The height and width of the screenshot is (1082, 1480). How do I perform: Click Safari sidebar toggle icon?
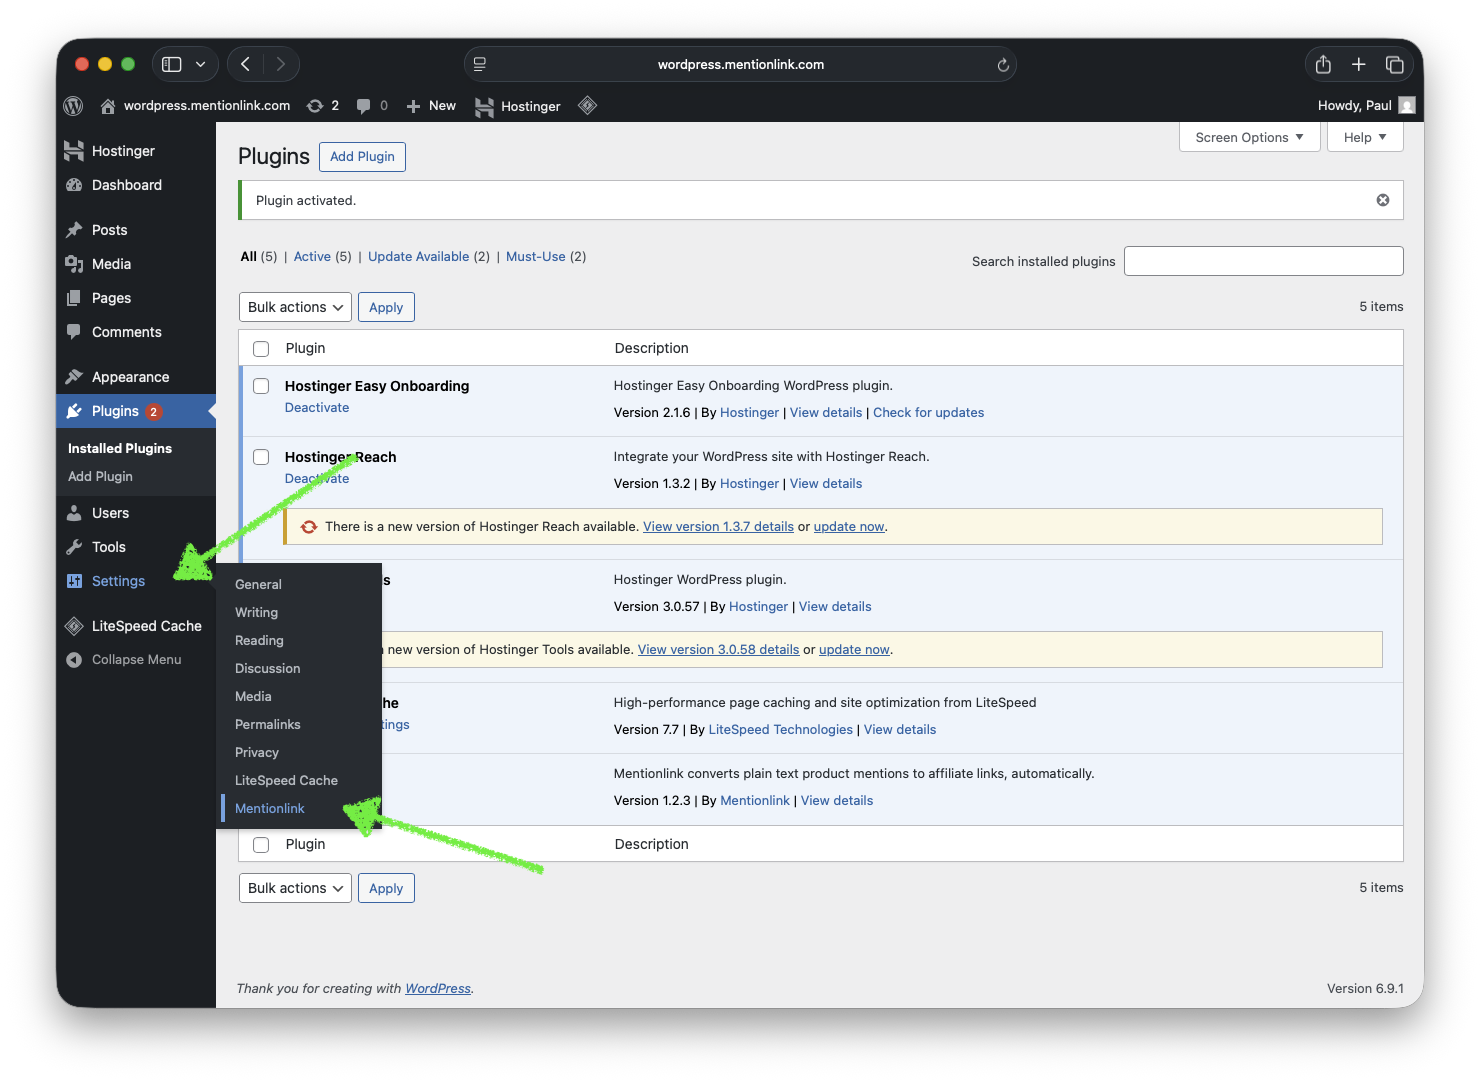172,64
